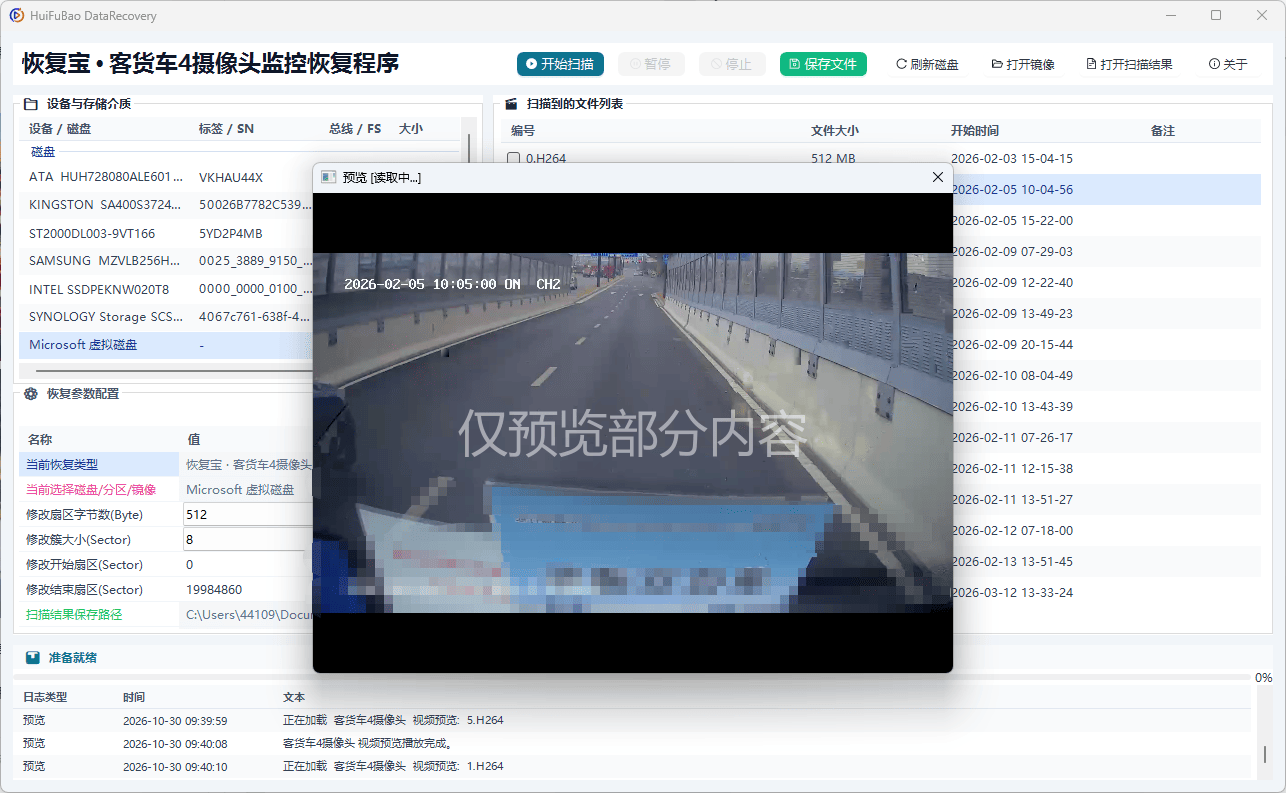
Task: Click the log panel scrollbar
Action: [1263, 733]
